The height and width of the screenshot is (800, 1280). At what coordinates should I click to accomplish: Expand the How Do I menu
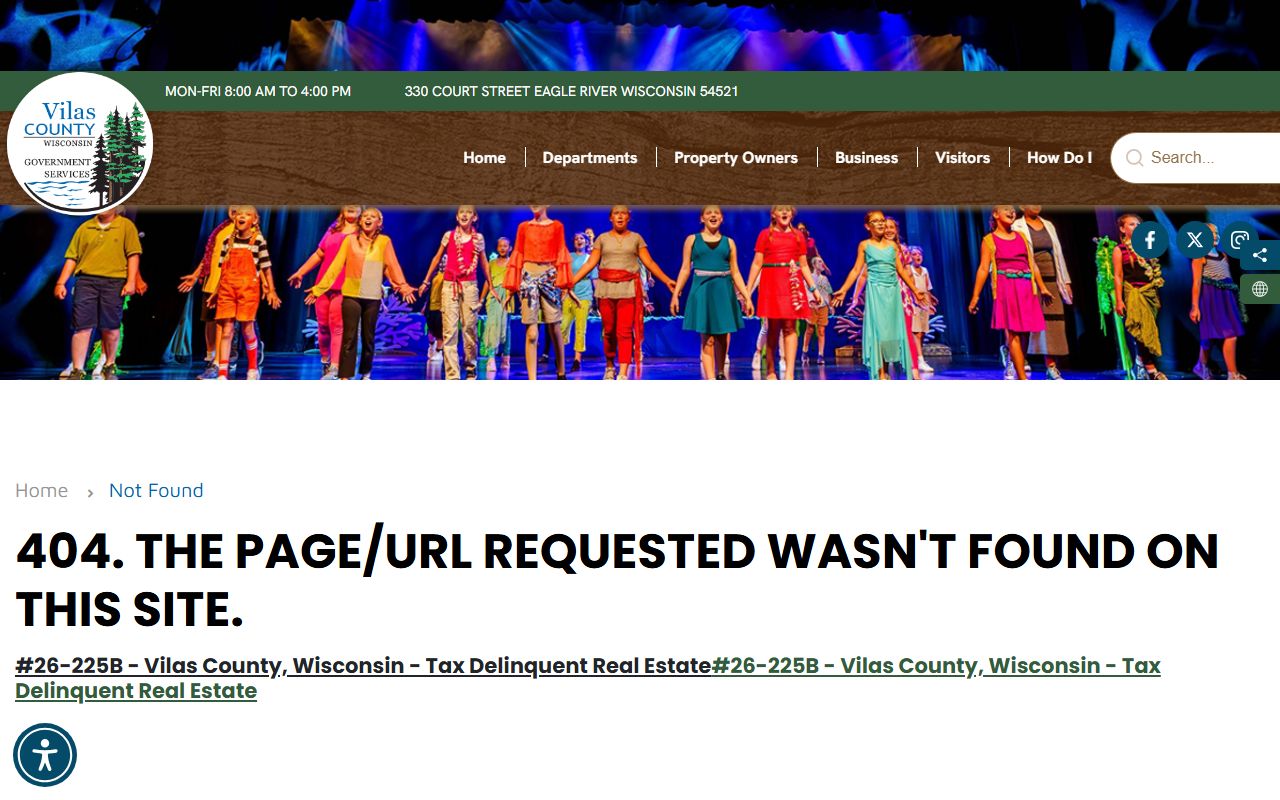[1058, 158]
